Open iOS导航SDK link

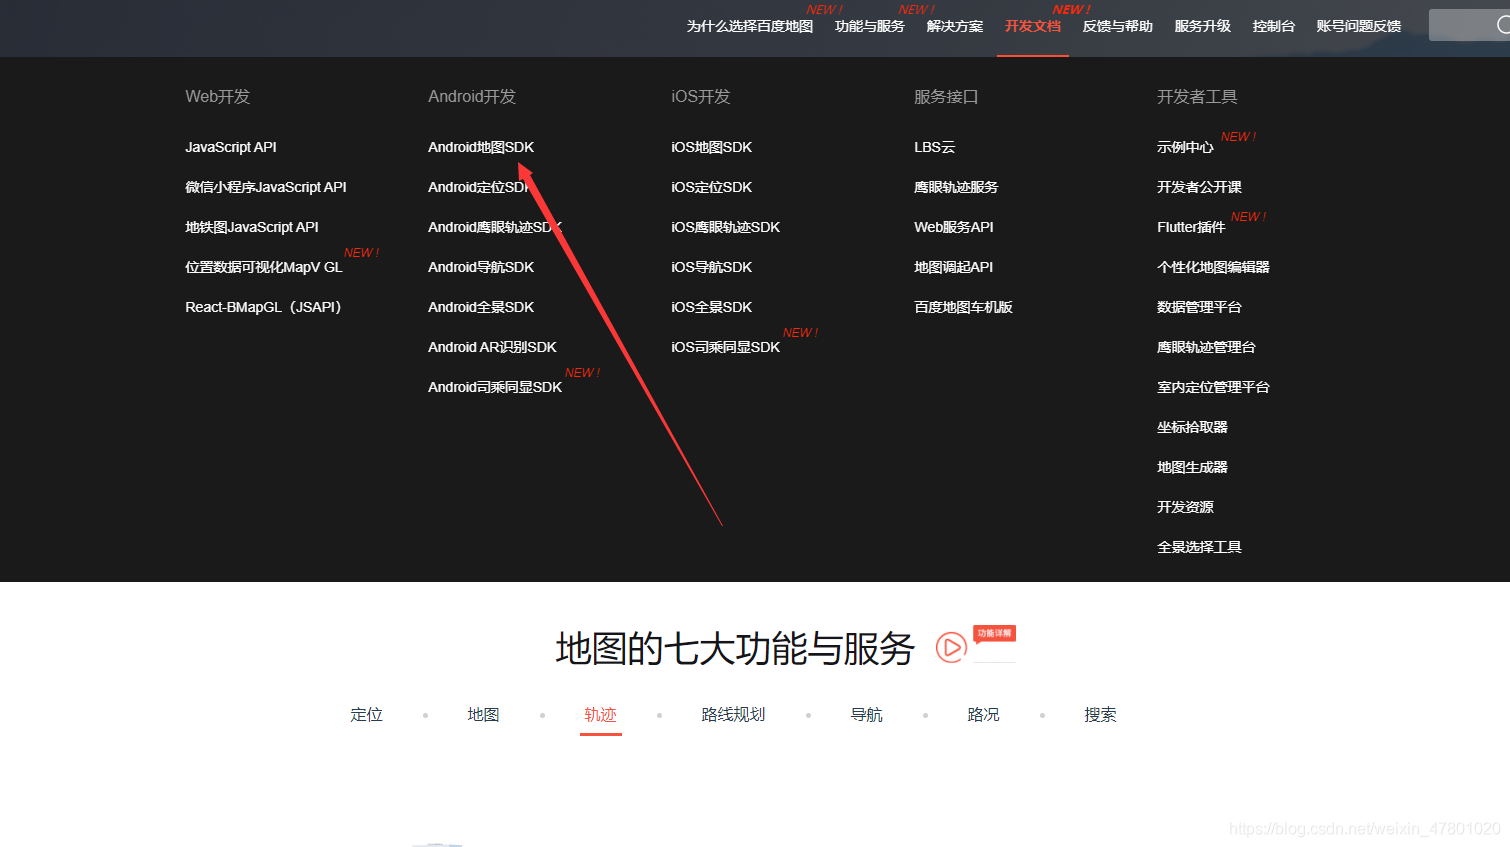(712, 267)
